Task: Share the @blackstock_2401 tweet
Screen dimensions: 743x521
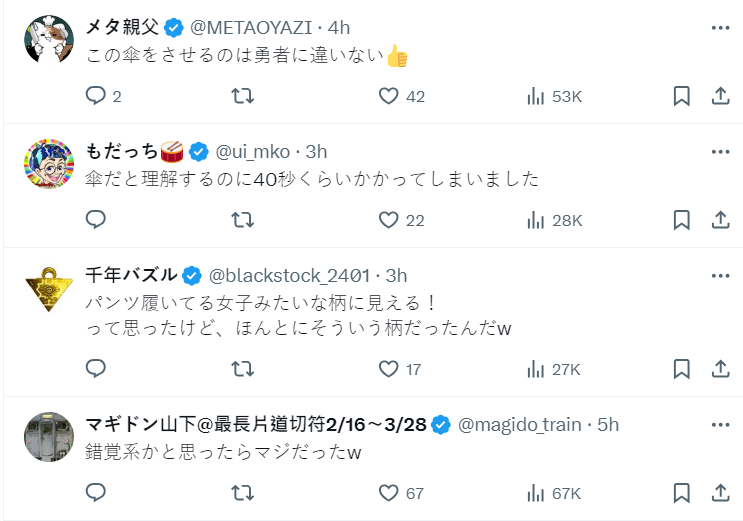Action: click(719, 369)
